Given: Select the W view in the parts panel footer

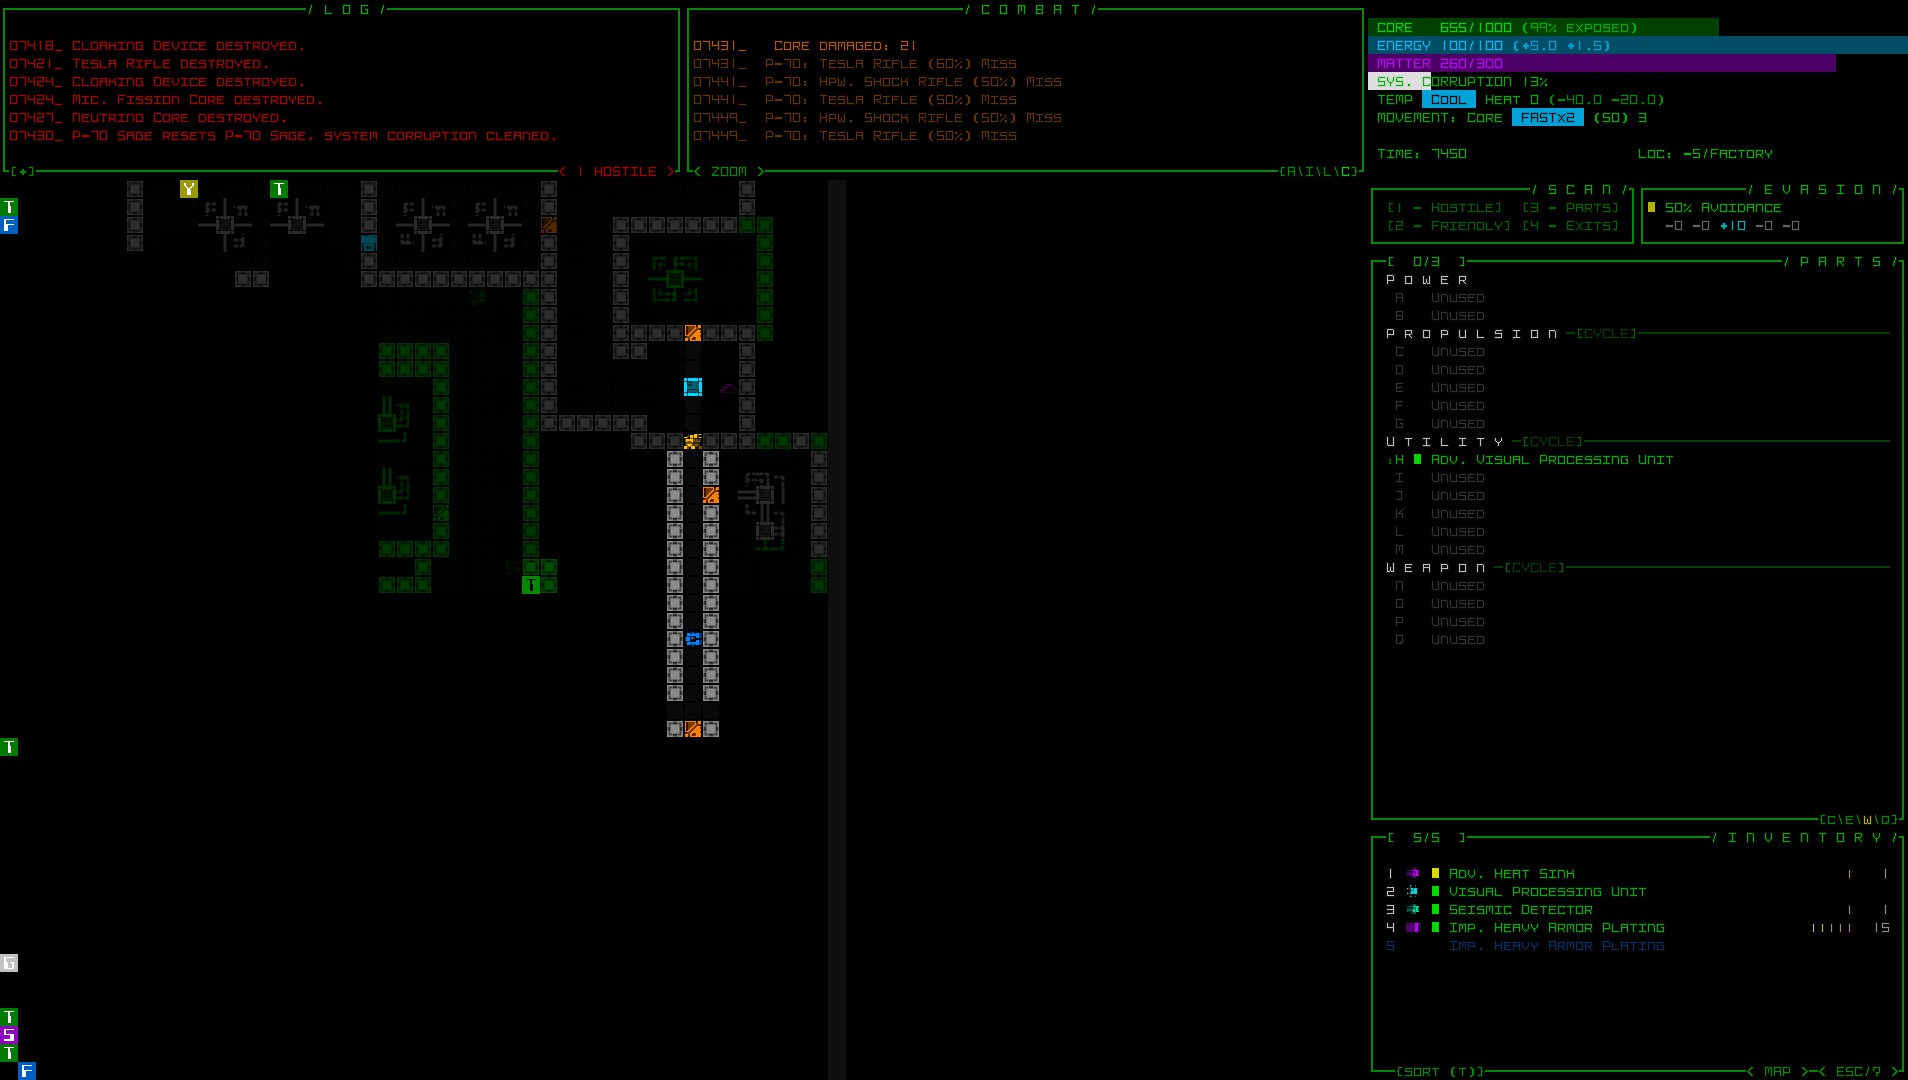Looking at the screenshot, I should [x=1867, y=820].
